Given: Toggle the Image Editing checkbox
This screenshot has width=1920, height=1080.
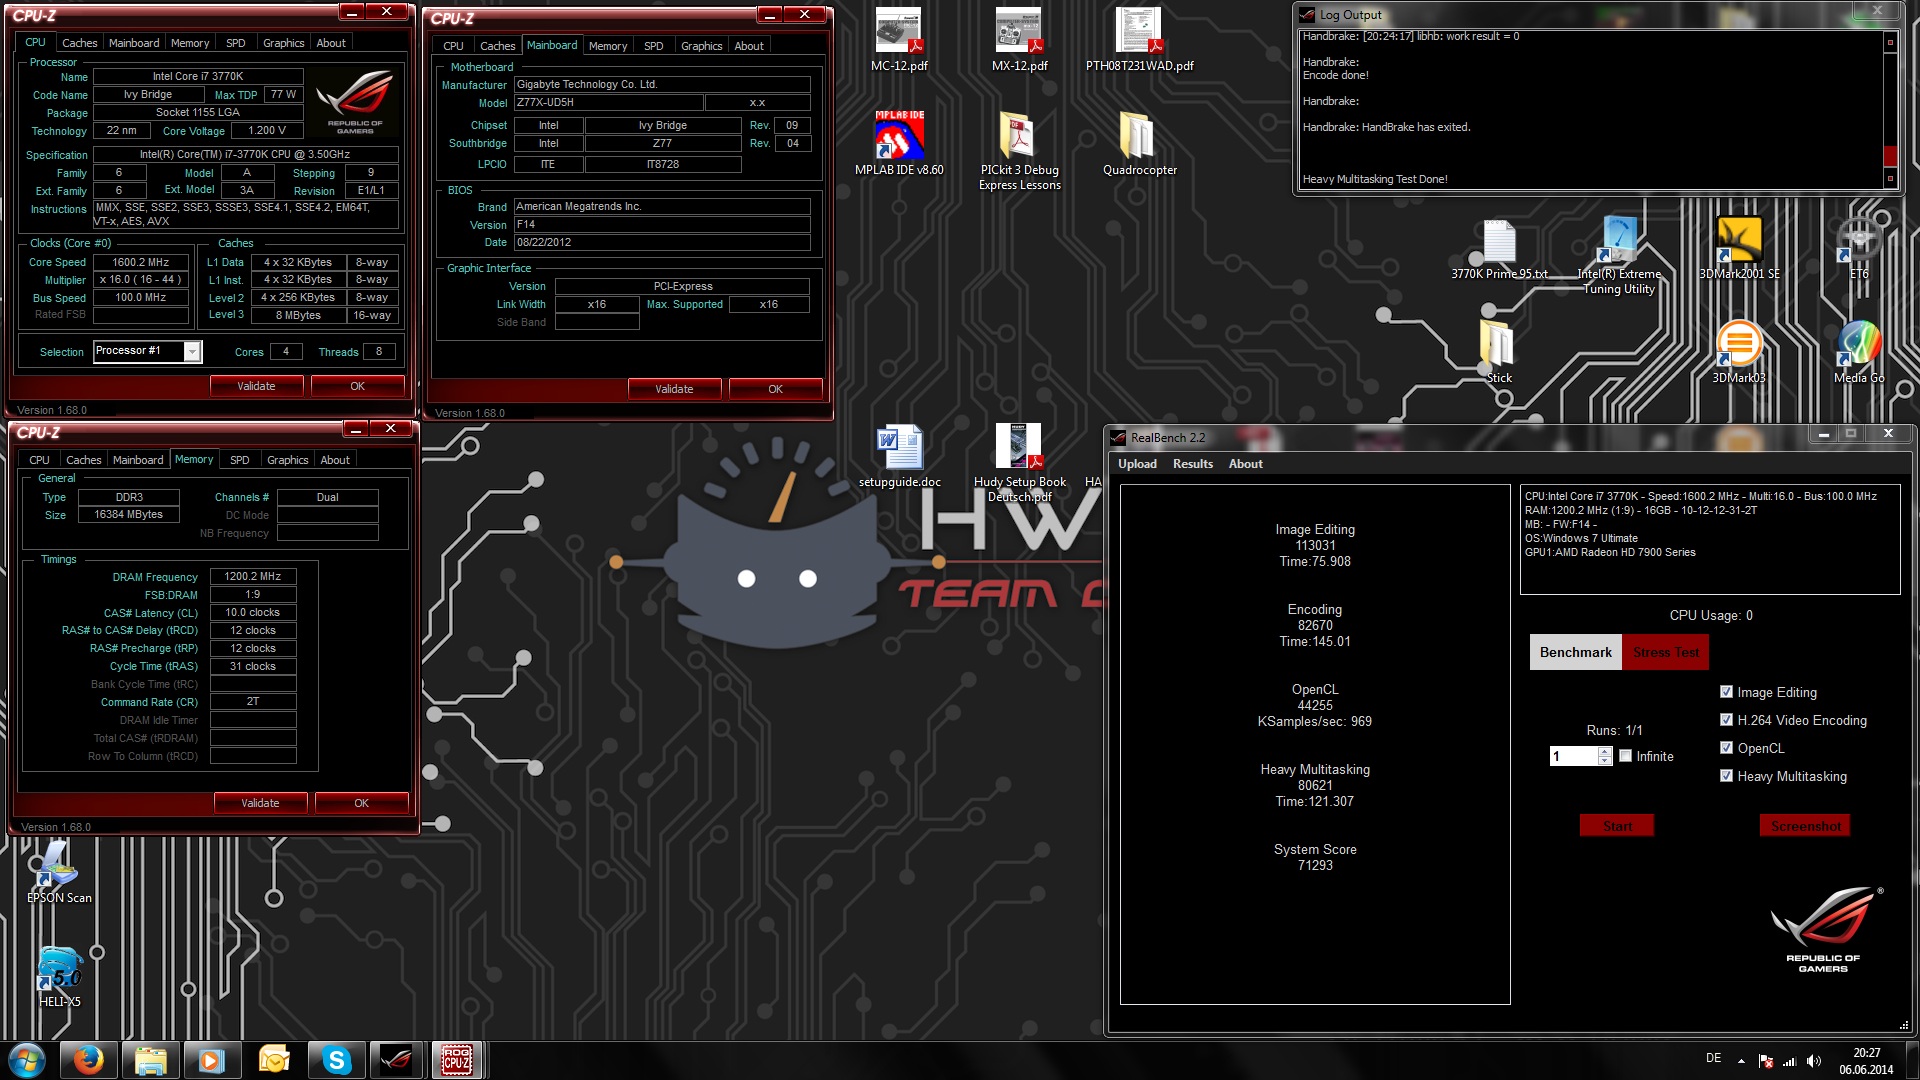Looking at the screenshot, I should [1726, 692].
